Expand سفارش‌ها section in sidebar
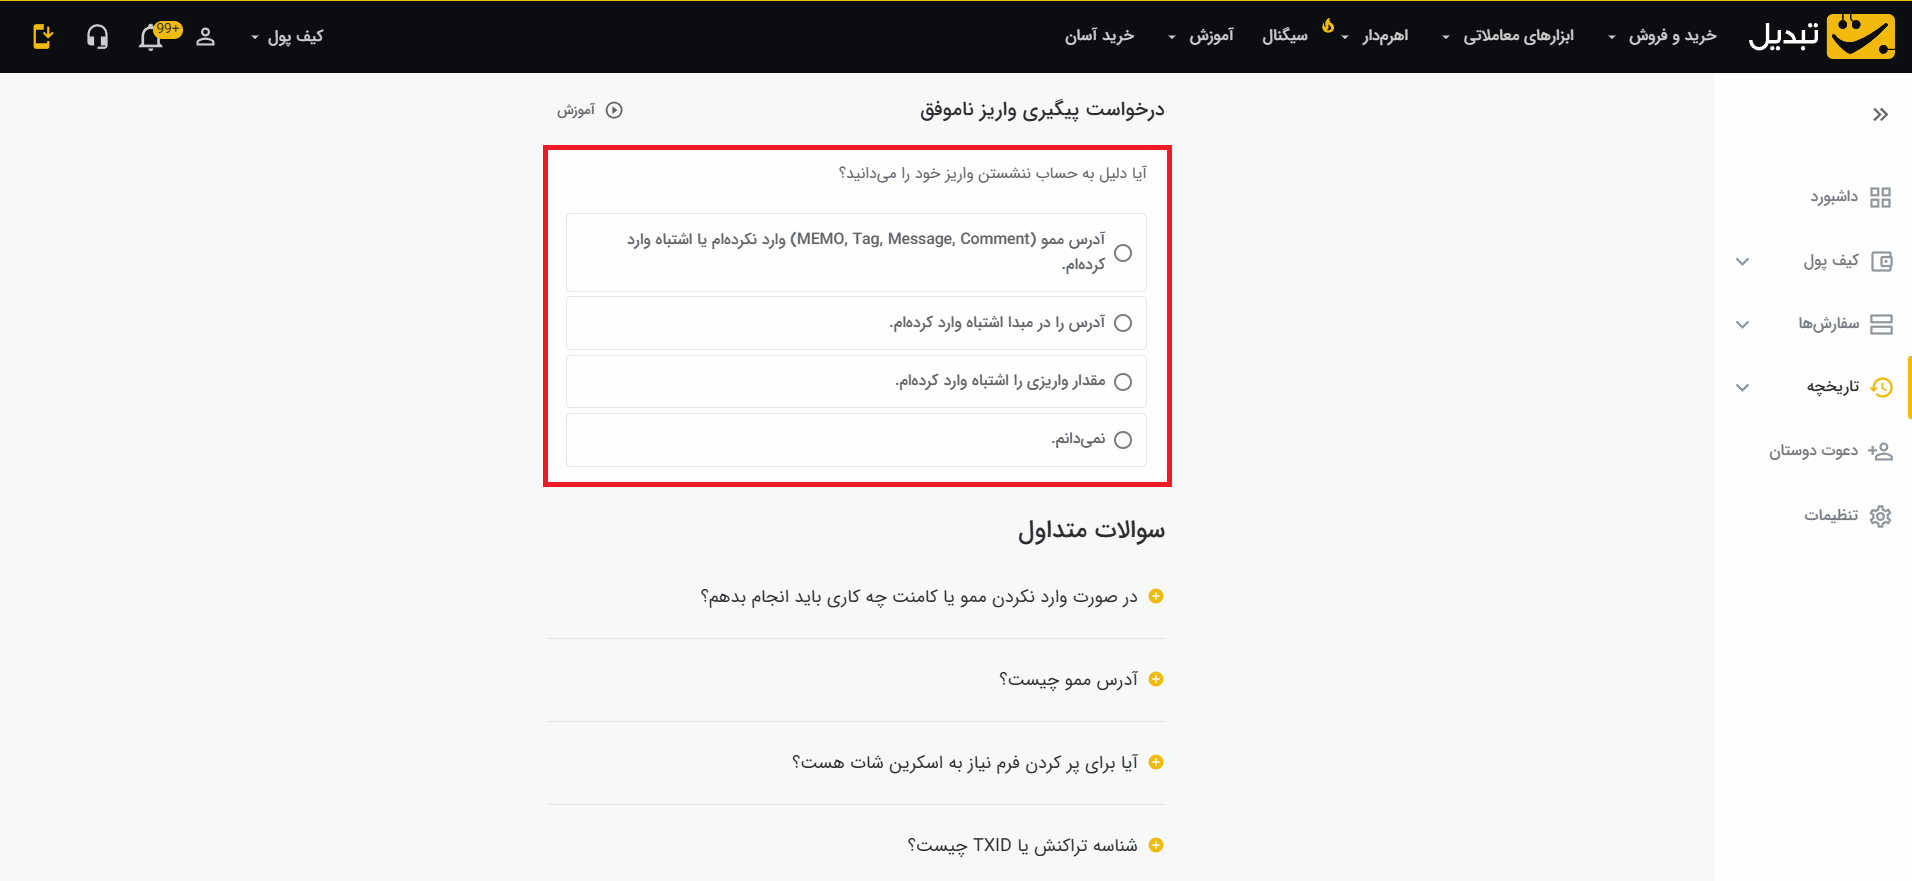 click(1828, 324)
